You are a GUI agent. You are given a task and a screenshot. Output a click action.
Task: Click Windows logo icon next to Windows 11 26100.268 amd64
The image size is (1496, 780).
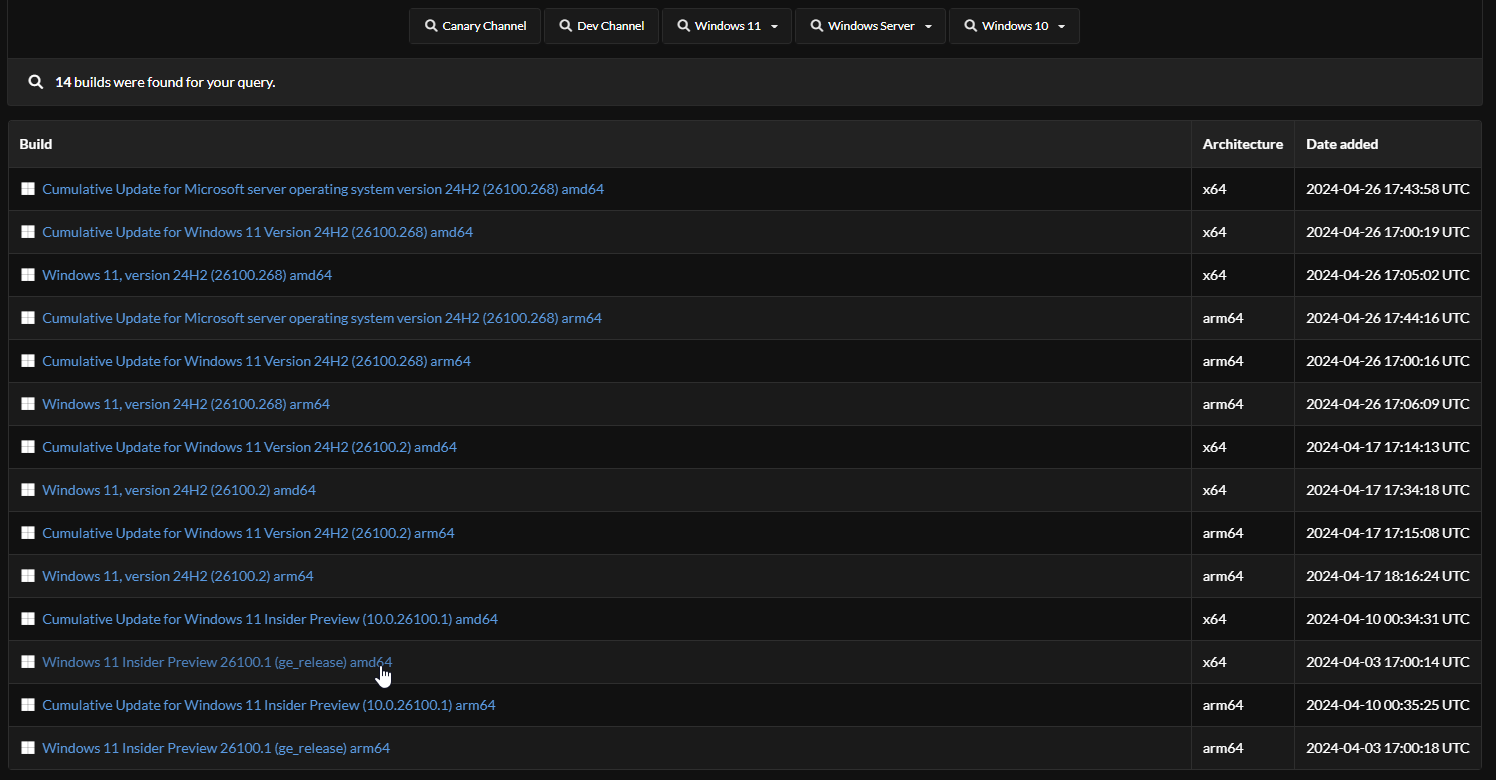(28, 275)
